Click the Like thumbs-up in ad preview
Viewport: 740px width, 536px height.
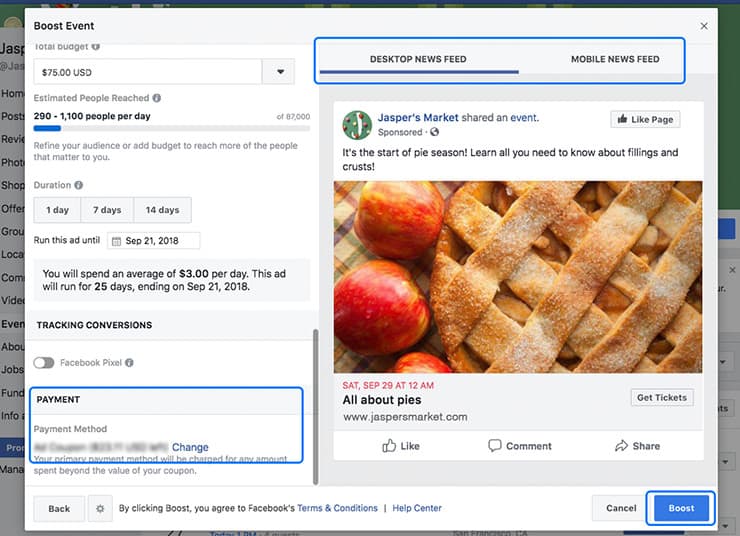pos(389,446)
